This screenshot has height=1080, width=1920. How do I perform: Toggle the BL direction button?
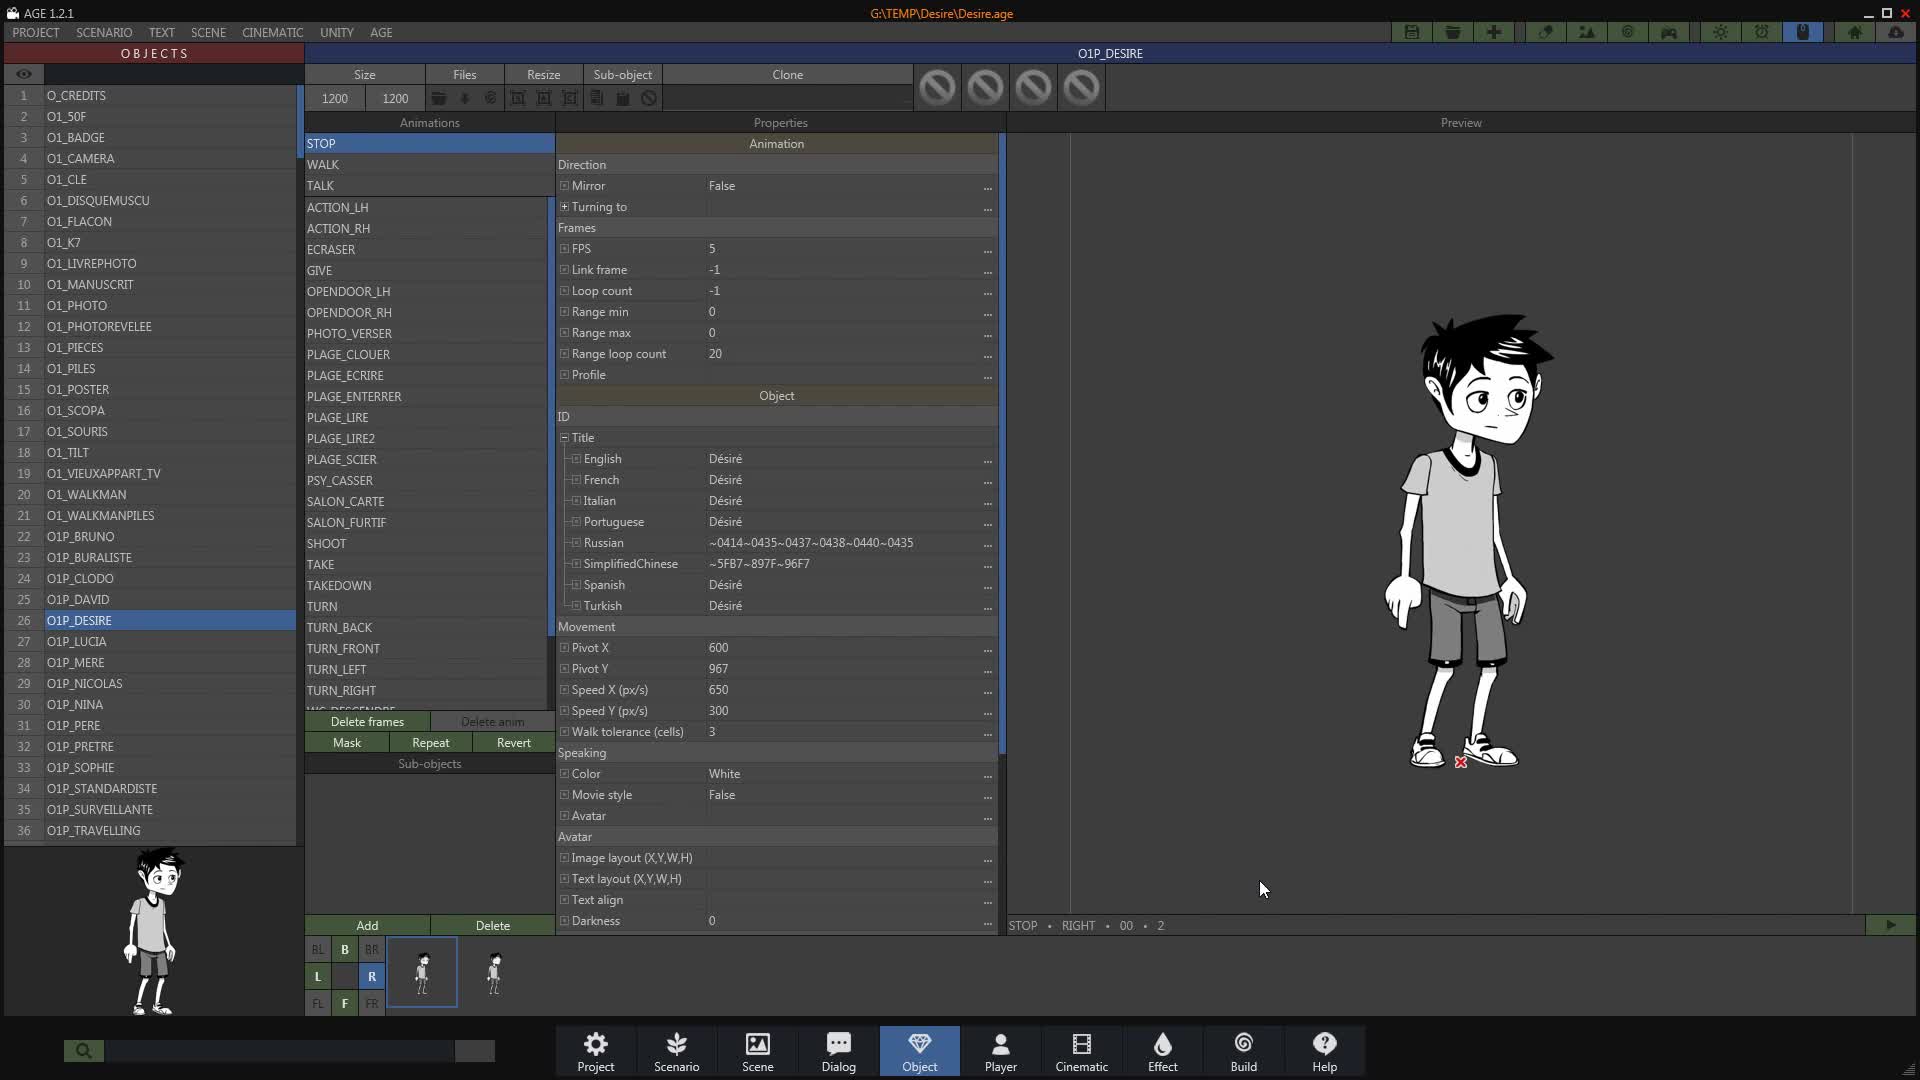point(318,949)
